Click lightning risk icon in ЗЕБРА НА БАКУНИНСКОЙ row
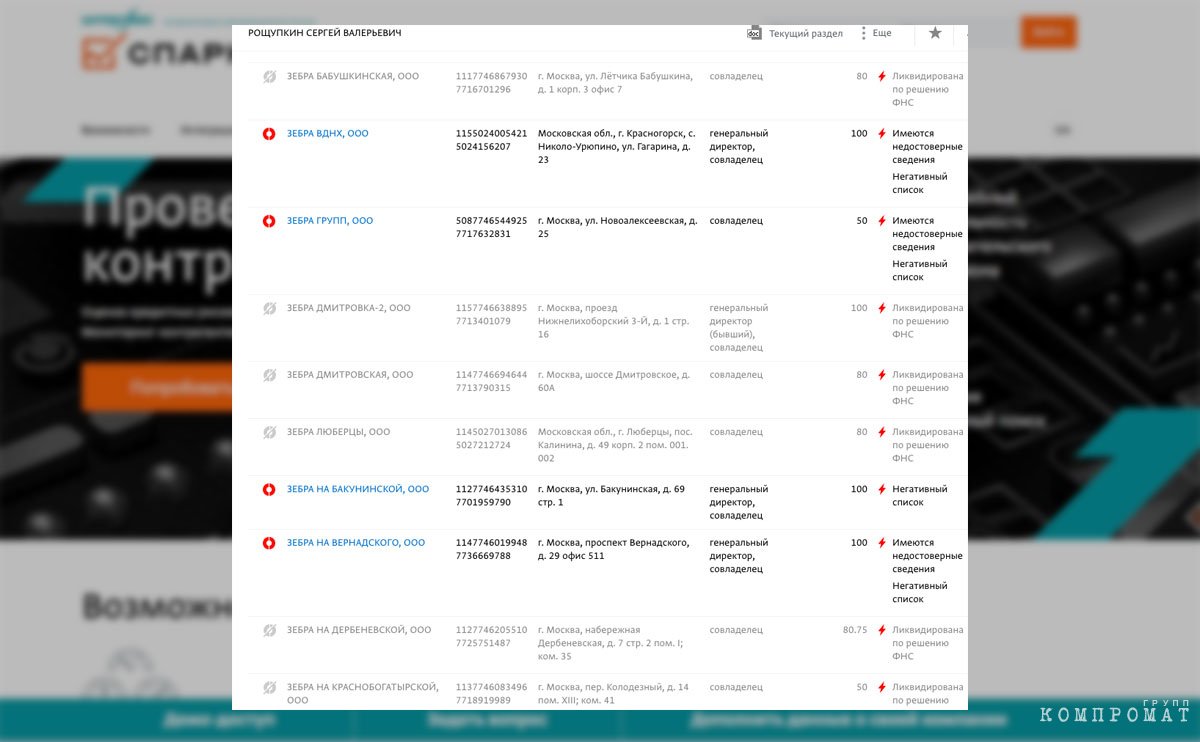Screen dimensions: 1200x742 [881, 489]
